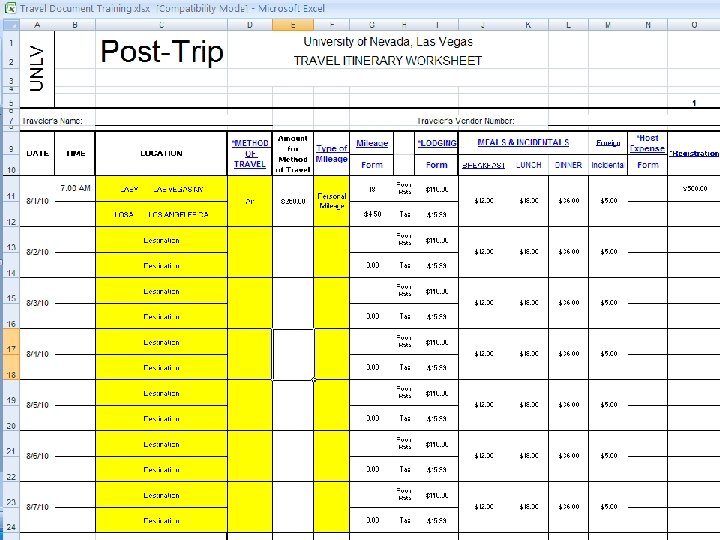Click the TRAVEL ITINERARY WORKSHEET heading
Image resolution: width=720 pixels, height=540 pixels.
click(x=388, y=61)
